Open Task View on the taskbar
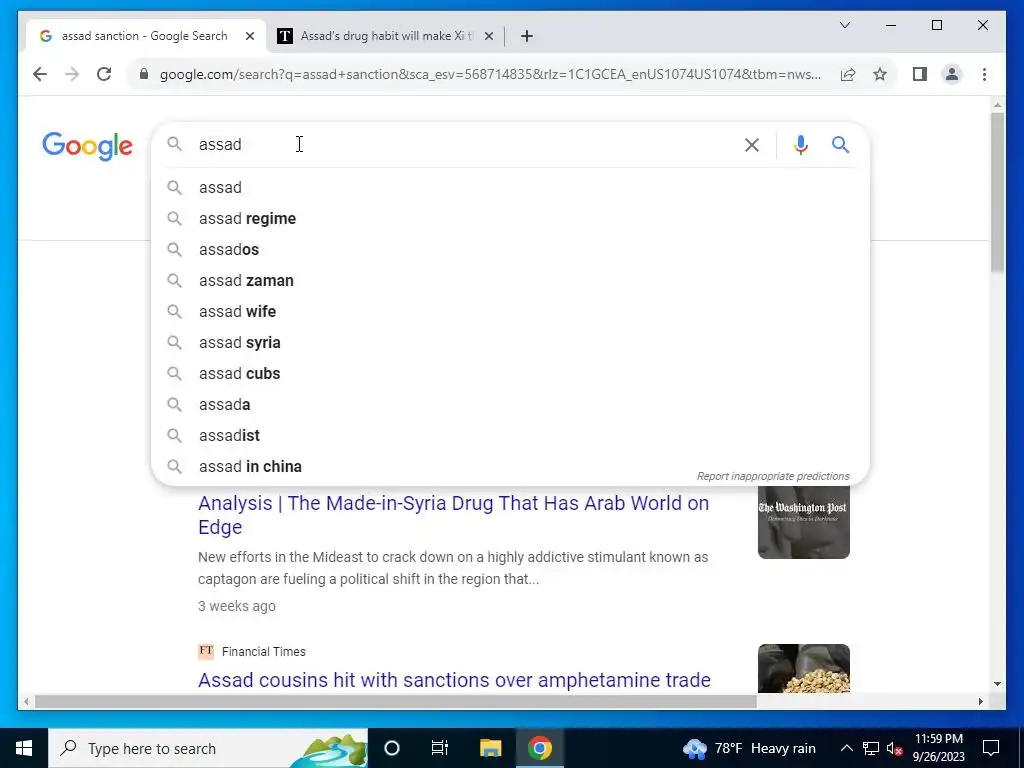Image resolution: width=1024 pixels, height=768 pixels. point(440,748)
